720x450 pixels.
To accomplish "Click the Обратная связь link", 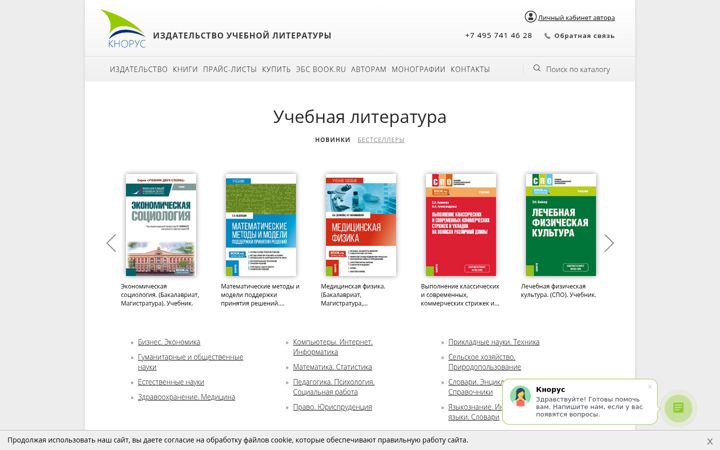I will pos(584,36).
